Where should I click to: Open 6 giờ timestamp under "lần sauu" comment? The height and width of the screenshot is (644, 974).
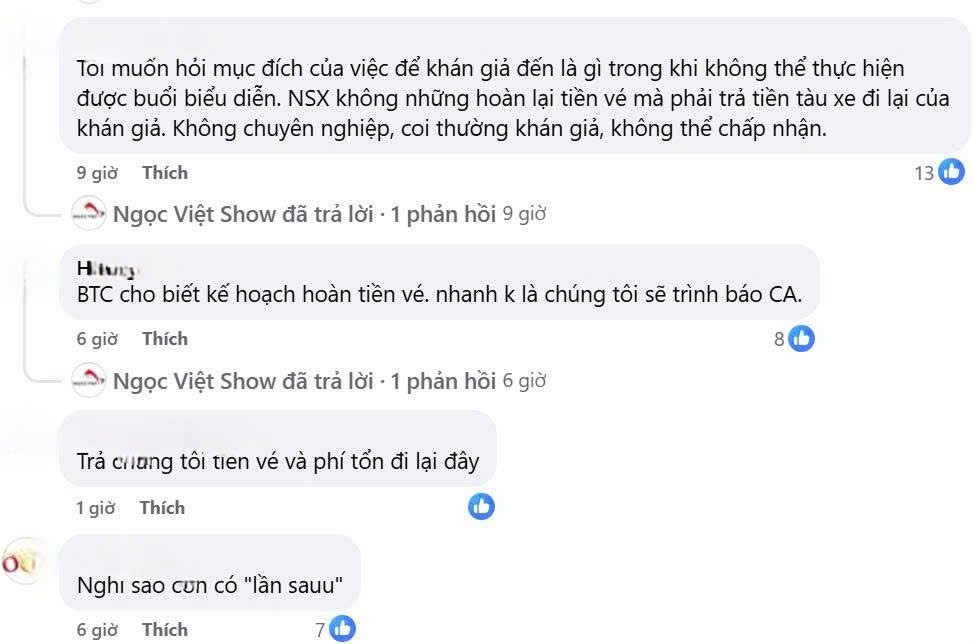97,630
